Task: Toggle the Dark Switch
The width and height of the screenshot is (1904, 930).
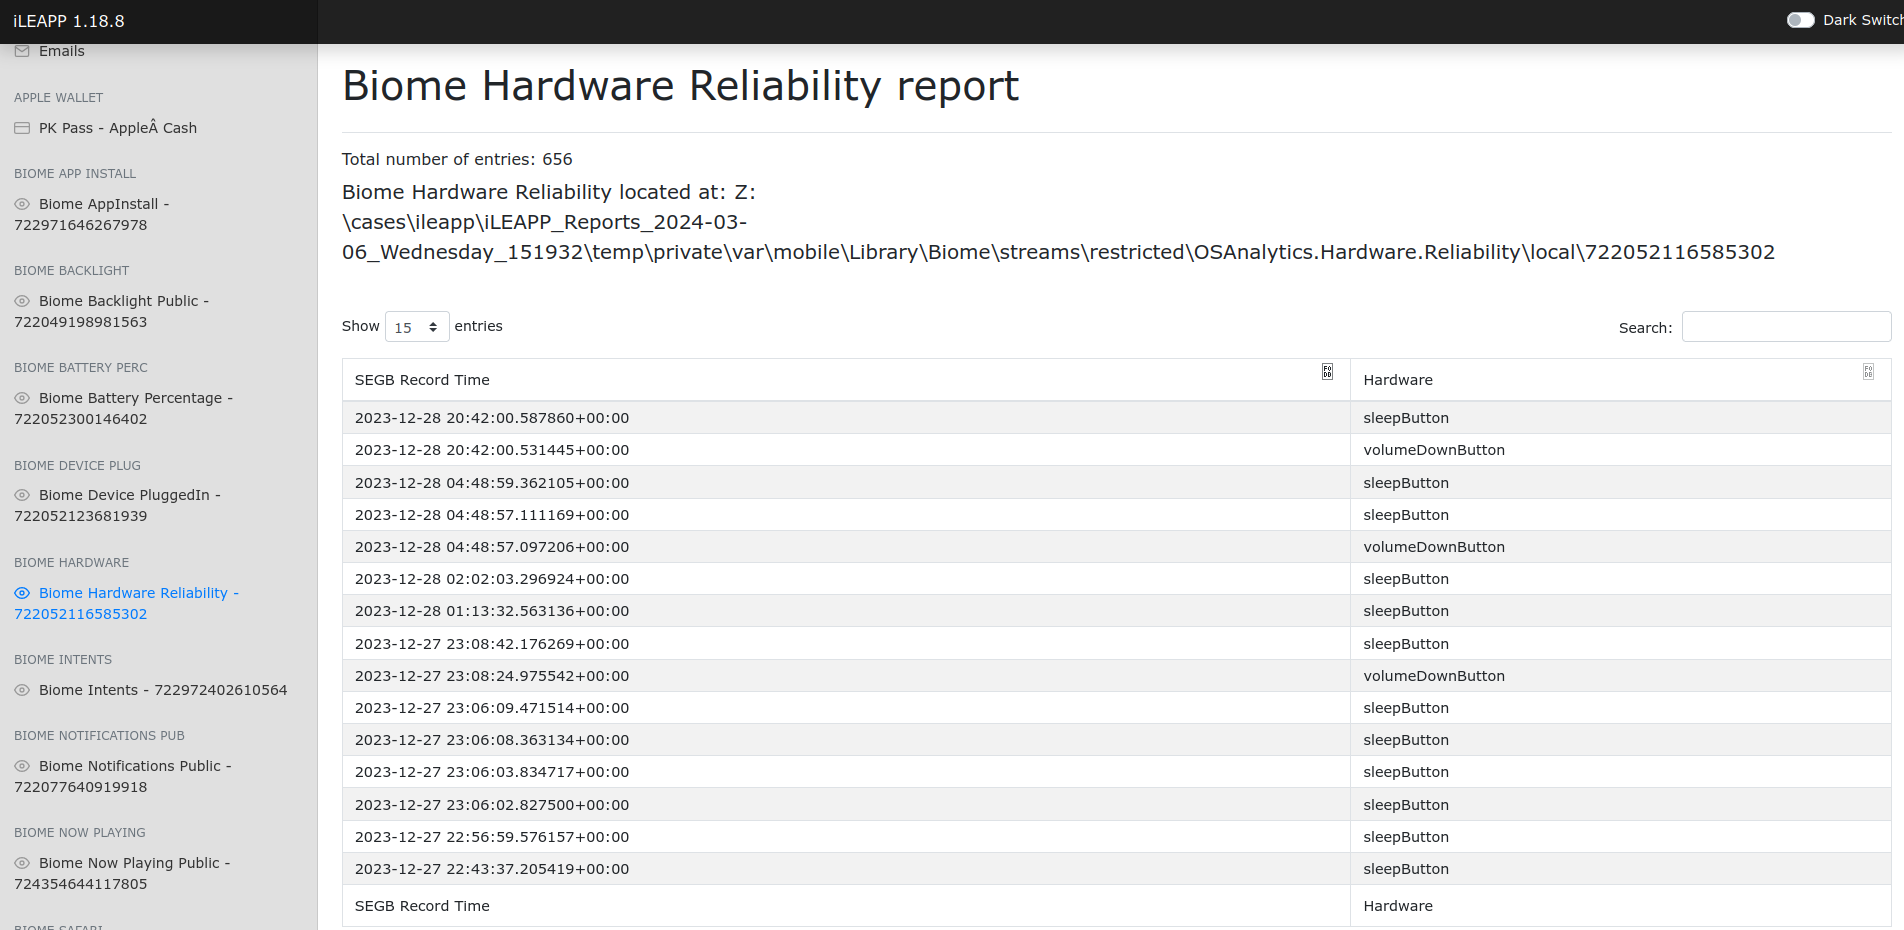Action: pos(1800,20)
